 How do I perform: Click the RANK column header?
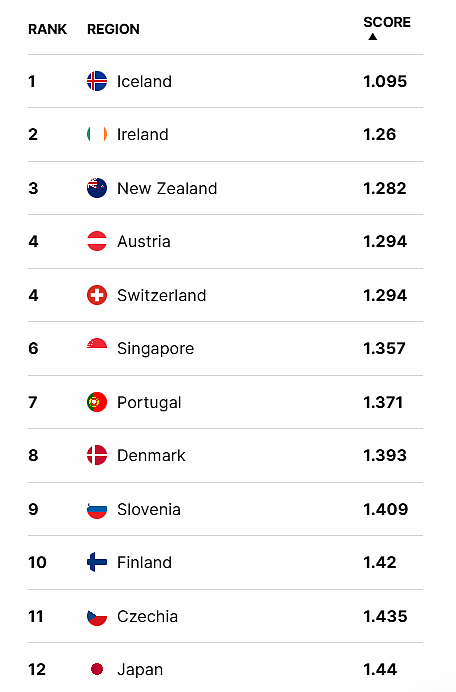tap(47, 29)
